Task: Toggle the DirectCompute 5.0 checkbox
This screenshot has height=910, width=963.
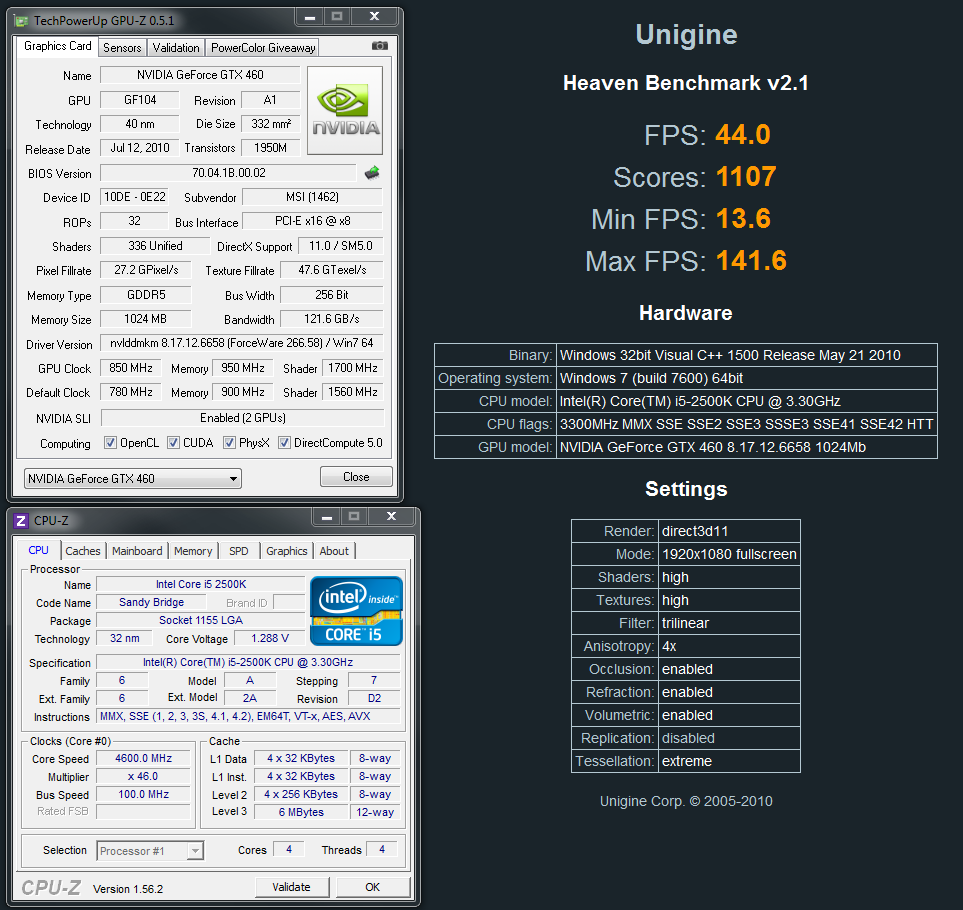Action: click(284, 443)
